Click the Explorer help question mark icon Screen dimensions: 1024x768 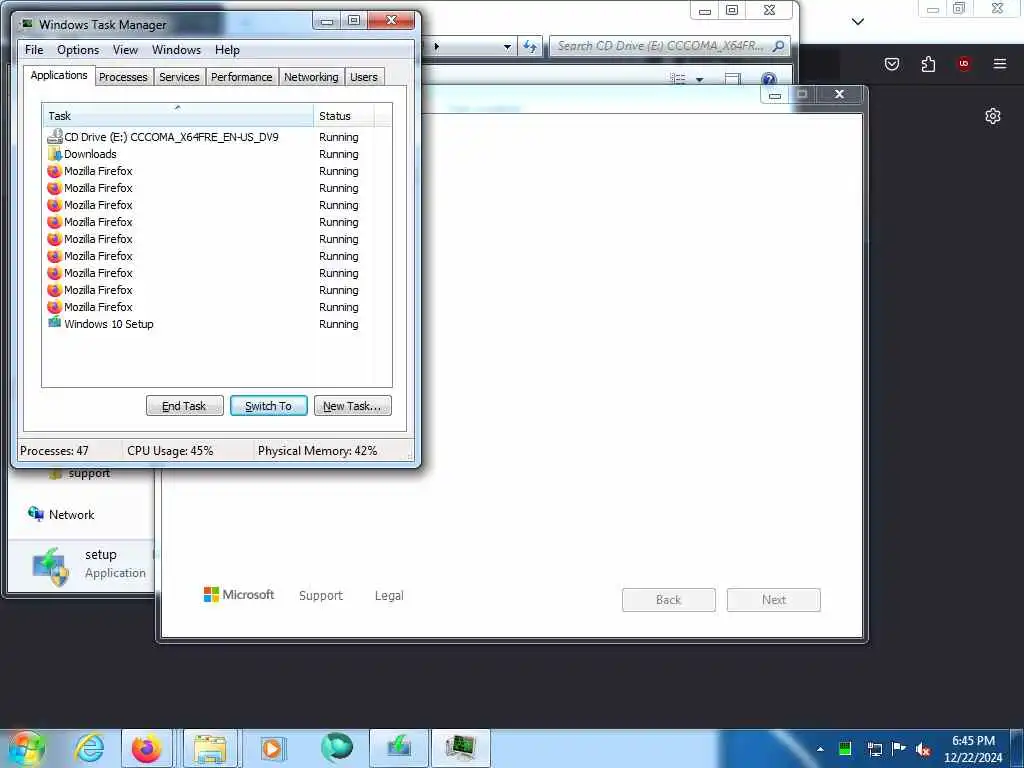pos(769,80)
